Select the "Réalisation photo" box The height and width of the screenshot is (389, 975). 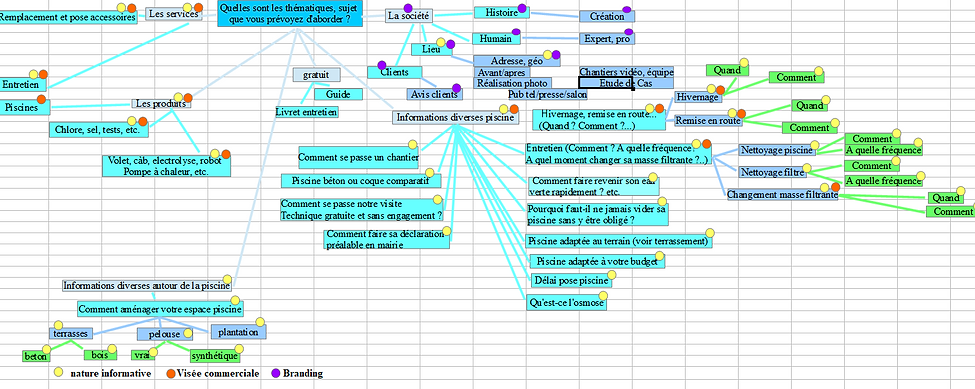[x=512, y=83]
